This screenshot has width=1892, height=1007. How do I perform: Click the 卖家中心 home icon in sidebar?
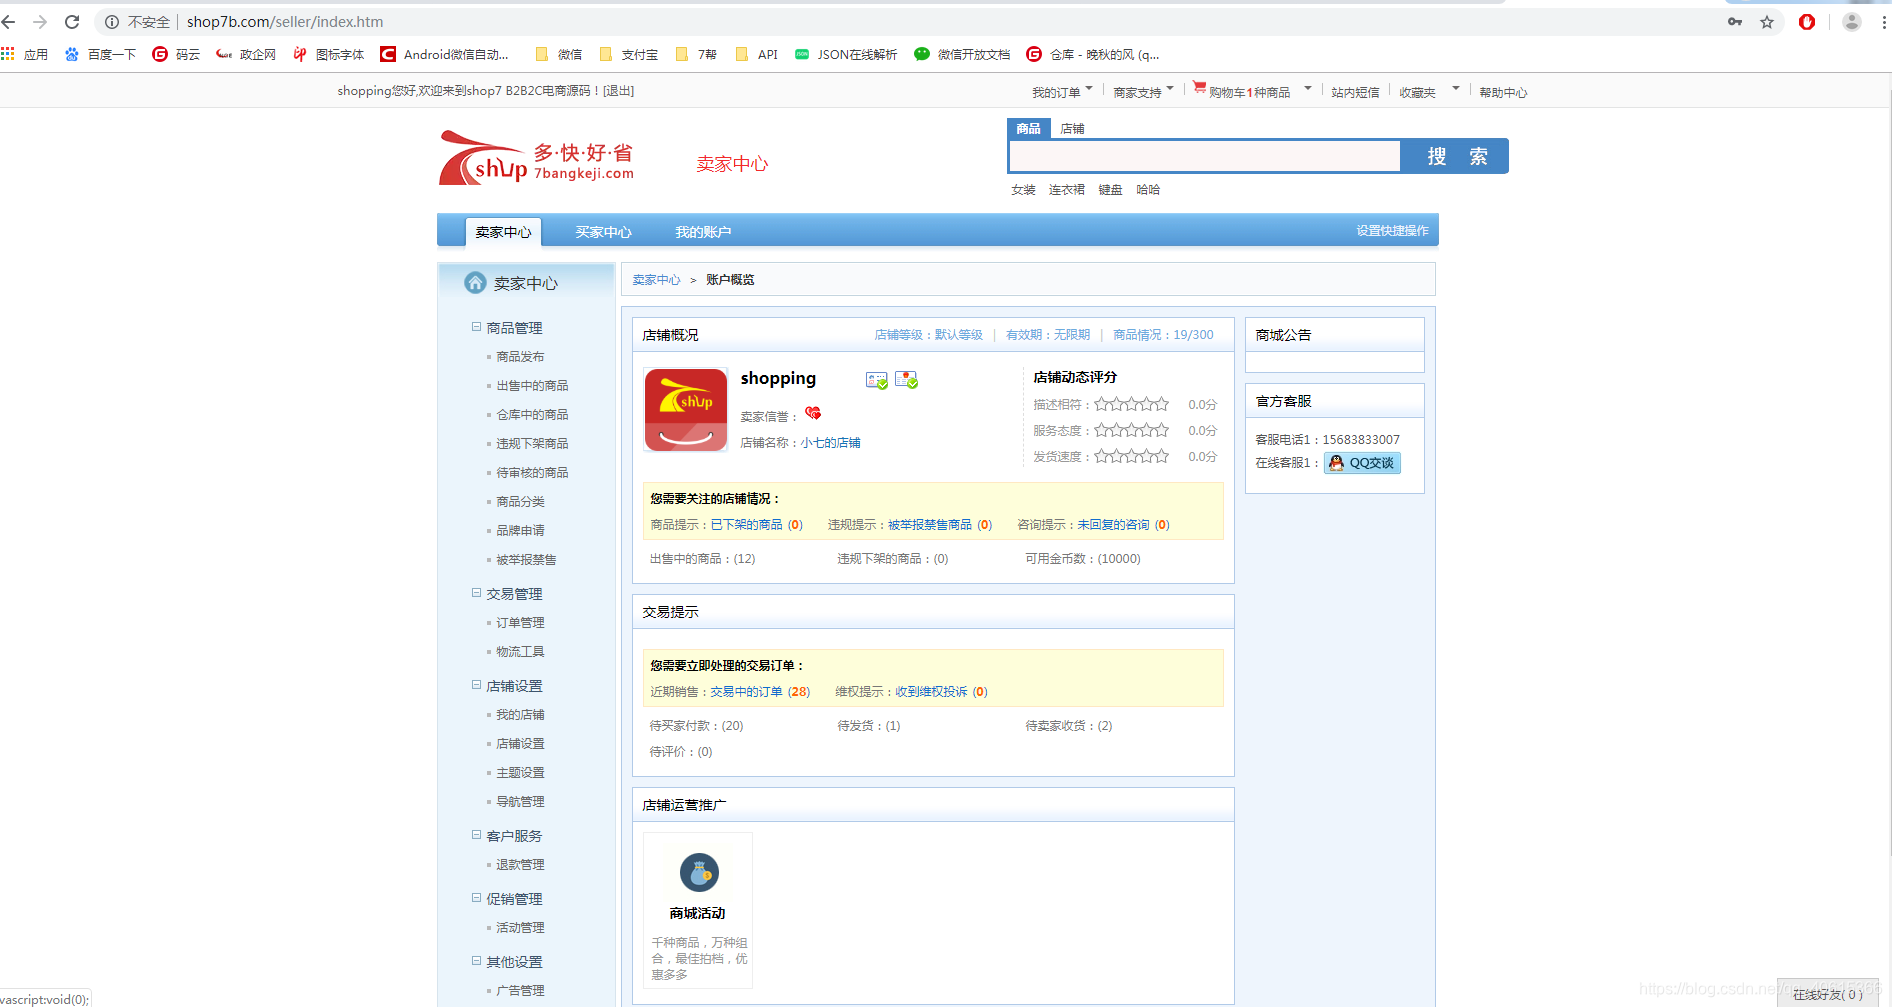point(476,283)
